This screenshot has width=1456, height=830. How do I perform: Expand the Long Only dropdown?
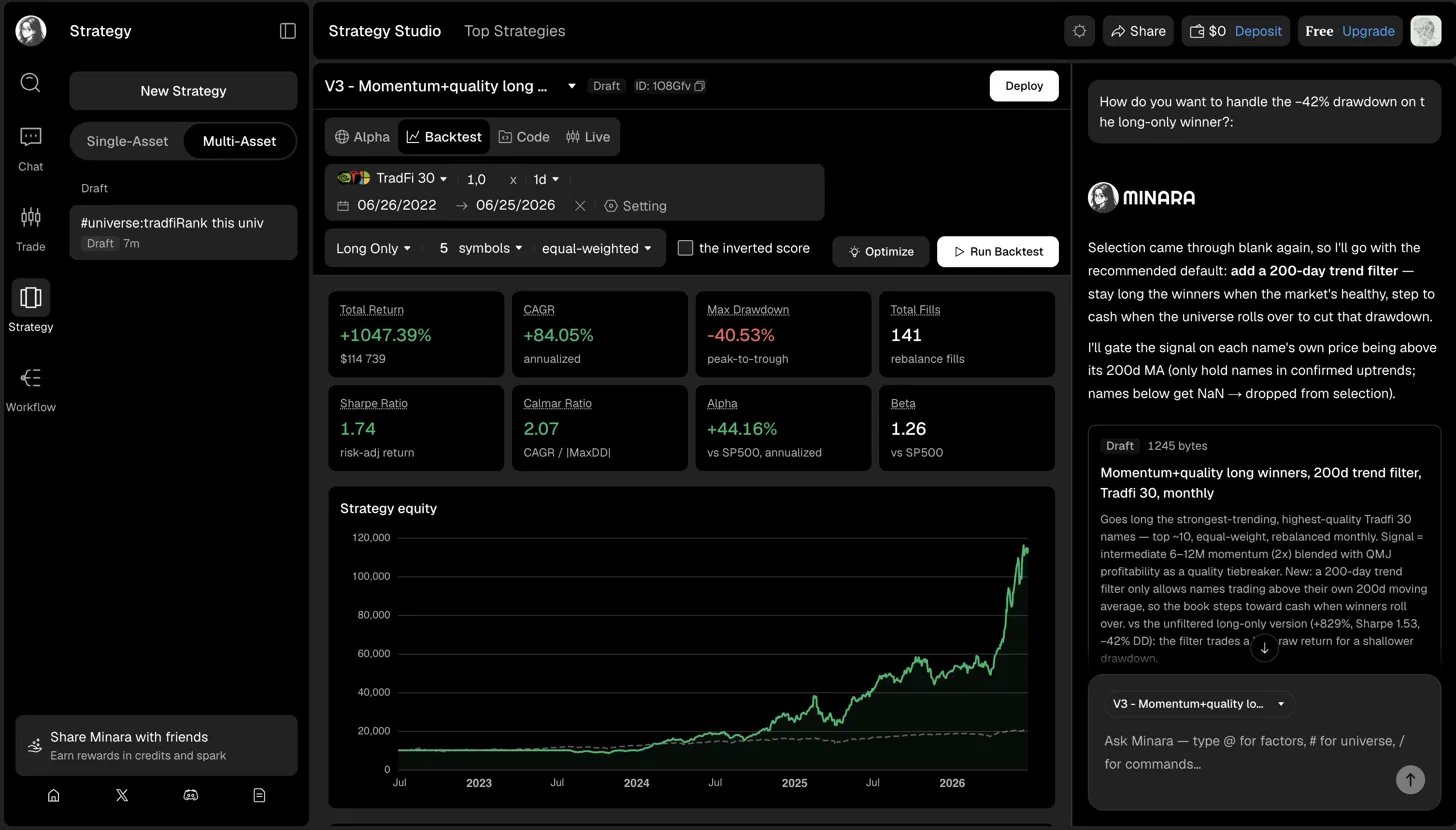pyautogui.click(x=373, y=248)
